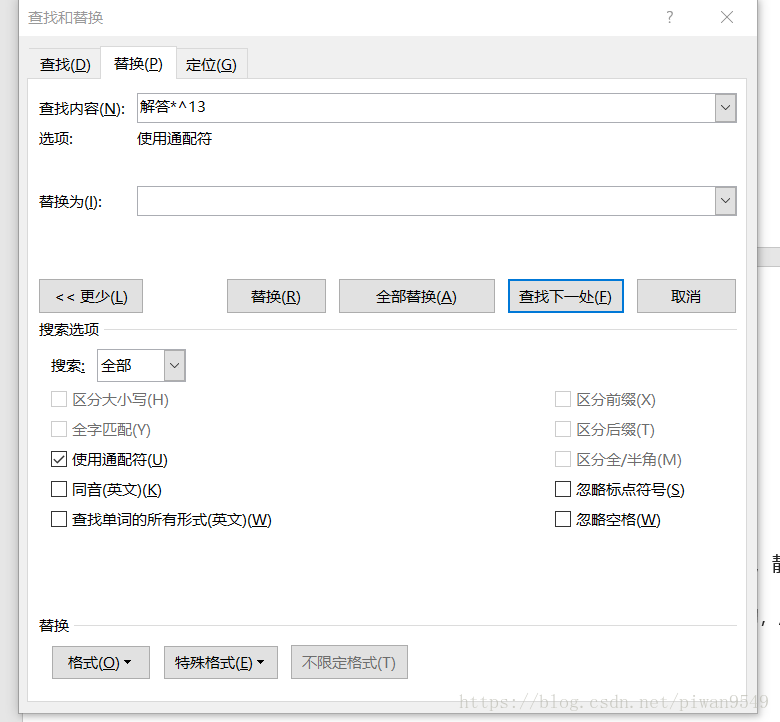Click the 取消 button
This screenshot has width=780, height=722.
(x=686, y=296)
